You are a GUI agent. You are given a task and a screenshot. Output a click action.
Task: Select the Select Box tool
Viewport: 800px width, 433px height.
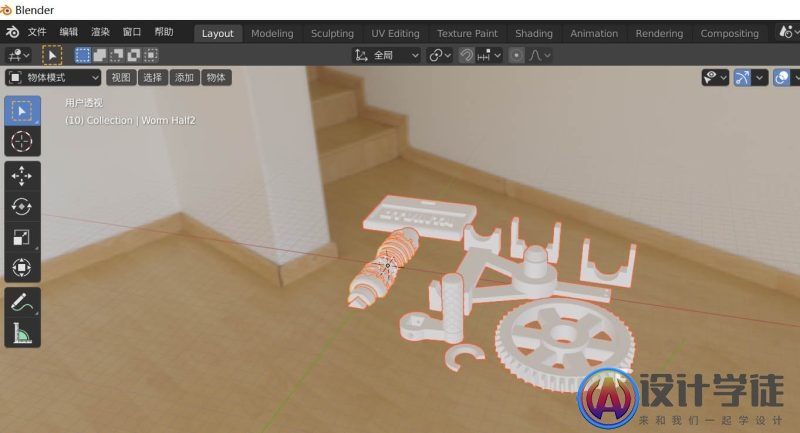tap(22, 111)
